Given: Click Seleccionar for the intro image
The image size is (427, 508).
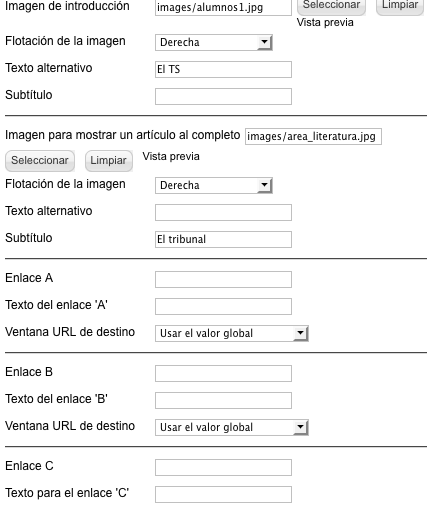Looking at the screenshot, I should [331, 6].
